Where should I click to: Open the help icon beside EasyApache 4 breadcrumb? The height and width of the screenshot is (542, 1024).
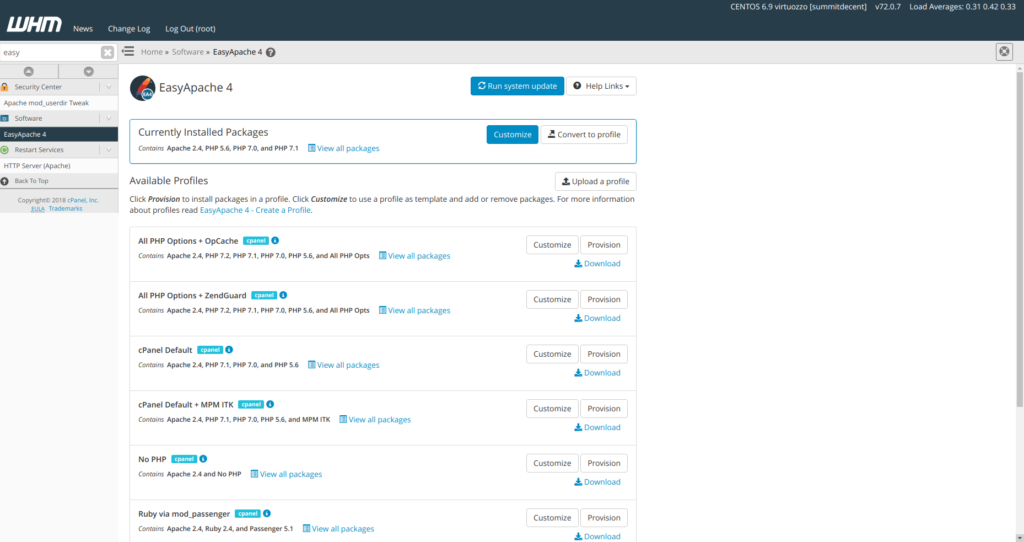pyautogui.click(x=271, y=52)
